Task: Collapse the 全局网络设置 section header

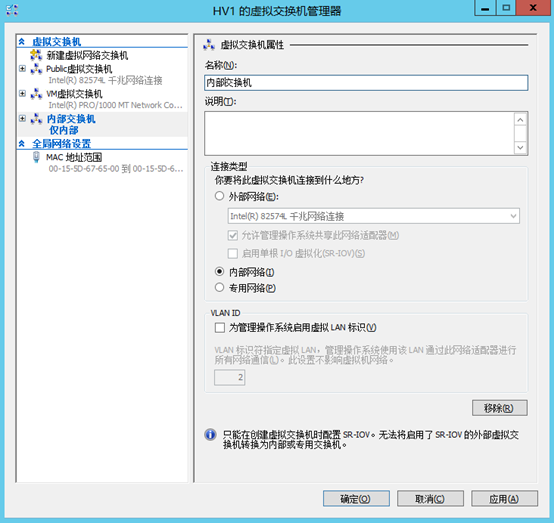Action: point(22,143)
